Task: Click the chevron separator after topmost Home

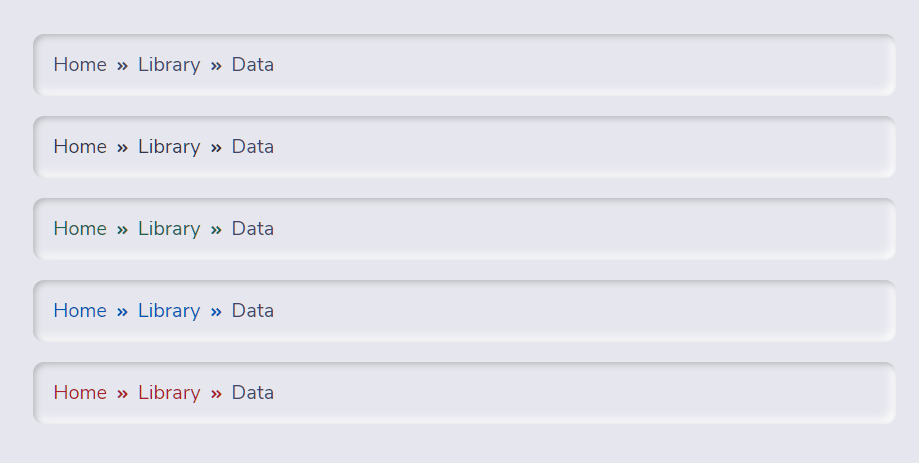Action: tap(122, 65)
